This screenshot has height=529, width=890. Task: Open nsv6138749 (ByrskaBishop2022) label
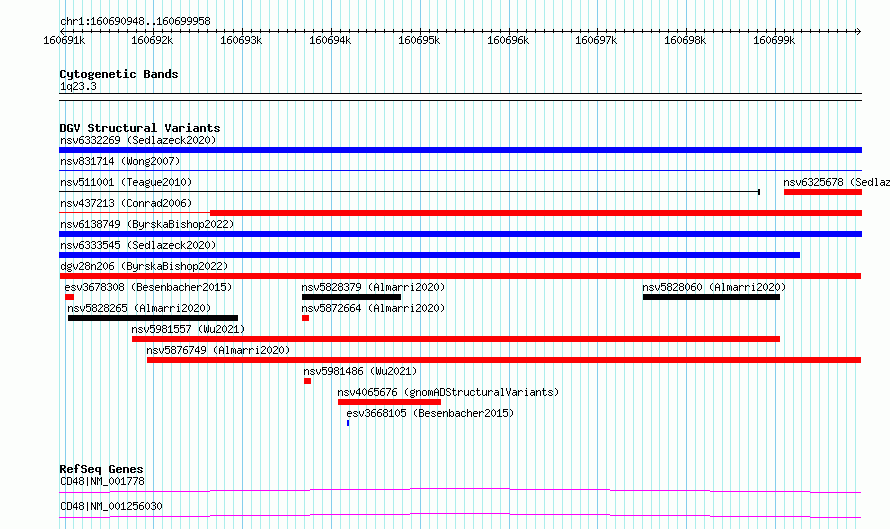click(147, 224)
